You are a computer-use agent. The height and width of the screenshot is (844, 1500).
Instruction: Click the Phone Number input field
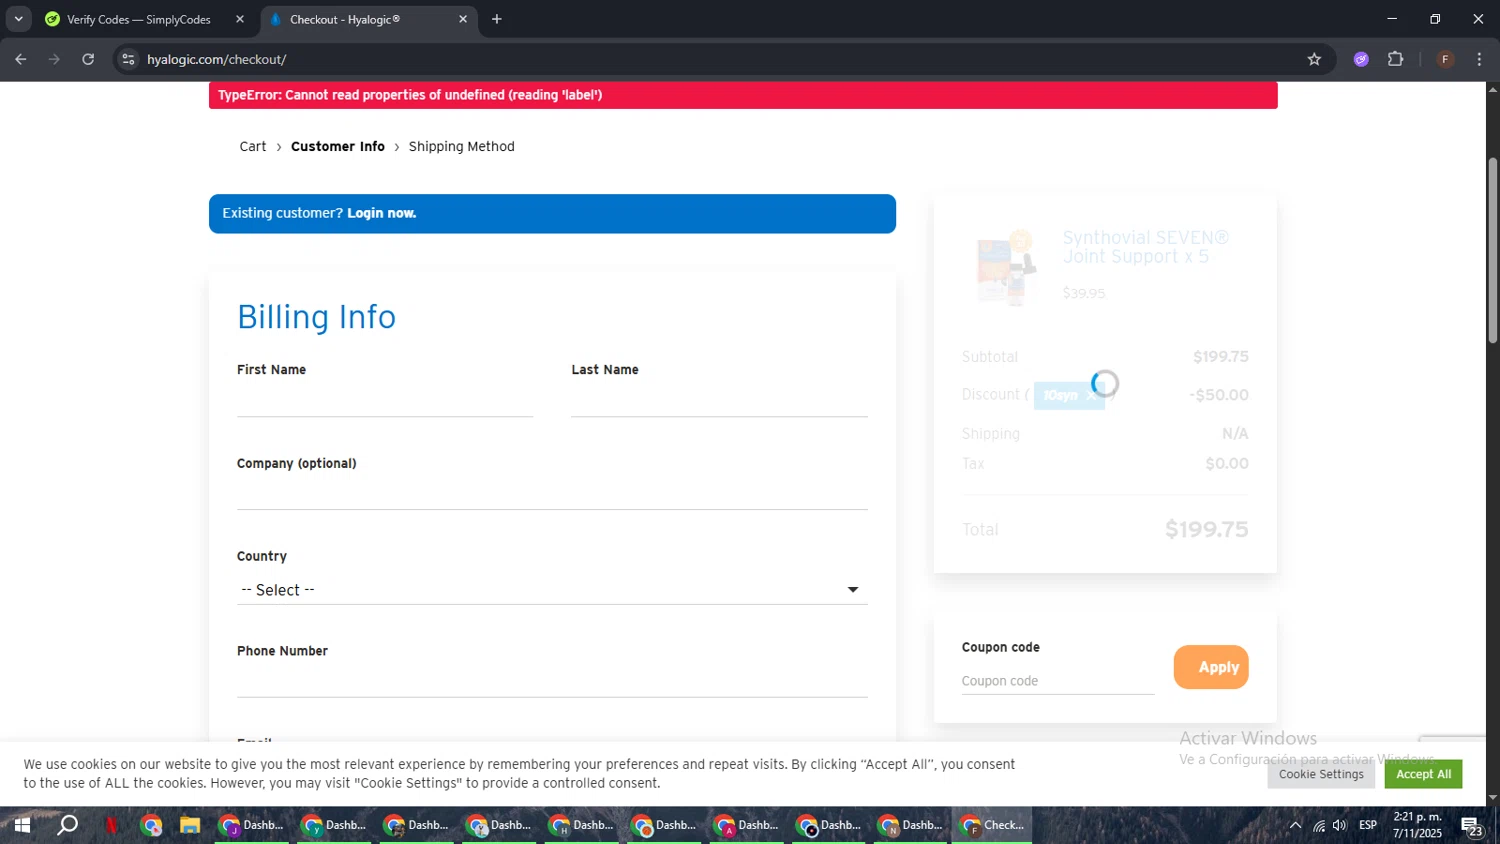pos(552,681)
